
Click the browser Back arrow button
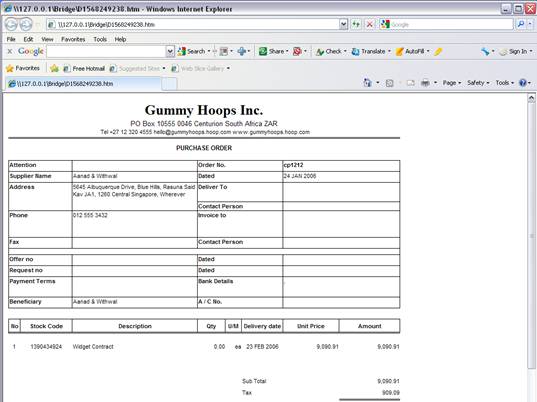pos(11,24)
